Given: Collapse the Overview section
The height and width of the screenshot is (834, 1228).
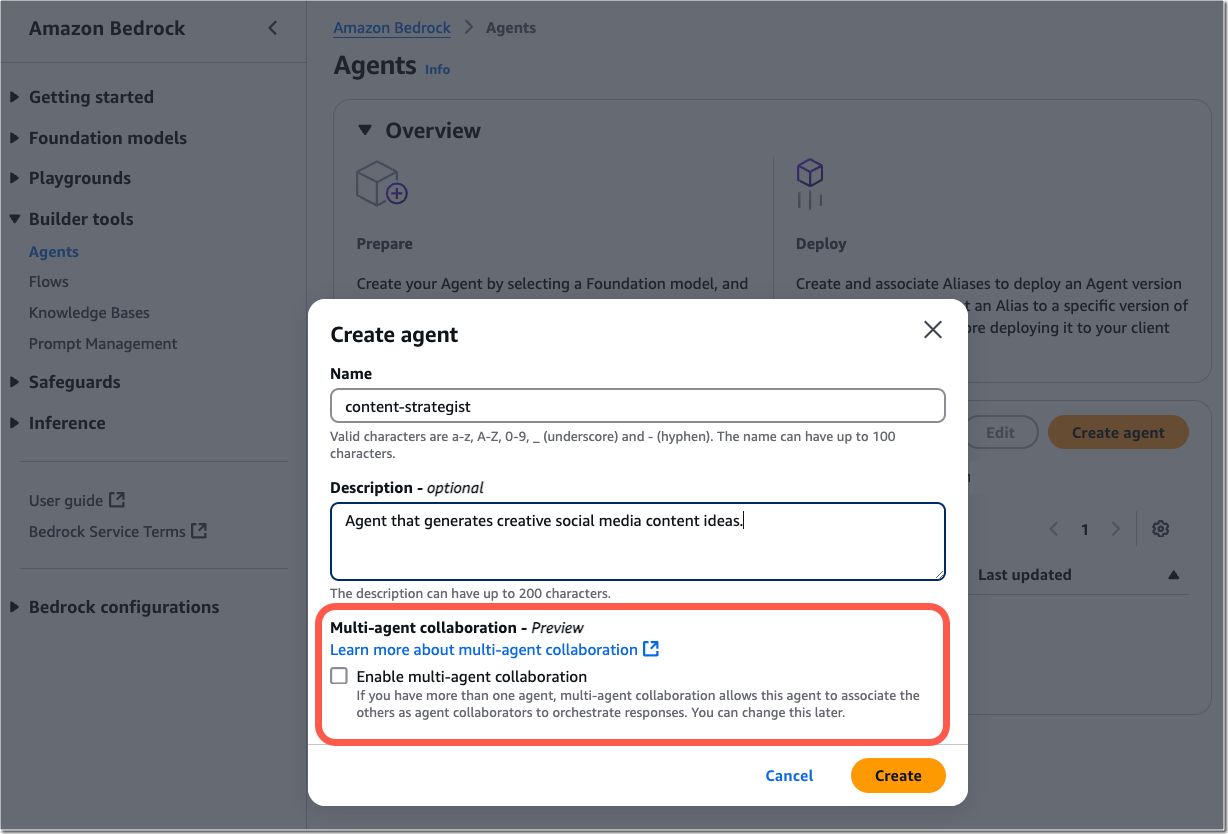Looking at the screenshot, I should click(364, 130).
